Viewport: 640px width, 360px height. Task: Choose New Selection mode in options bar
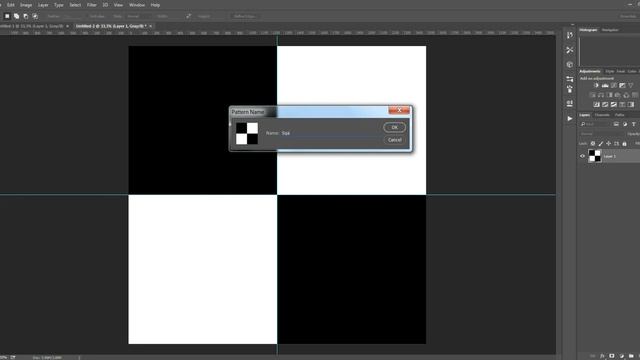pos(7,16)
